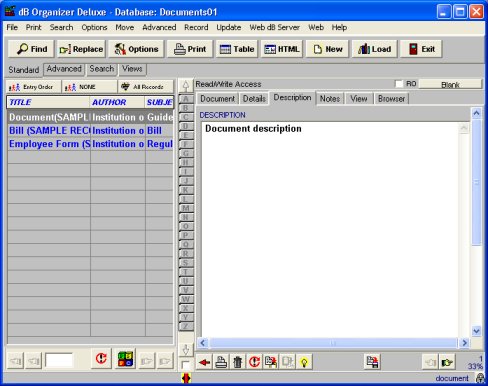Open the Update menu
488x386 pixels.
click(x=229, y=27)
